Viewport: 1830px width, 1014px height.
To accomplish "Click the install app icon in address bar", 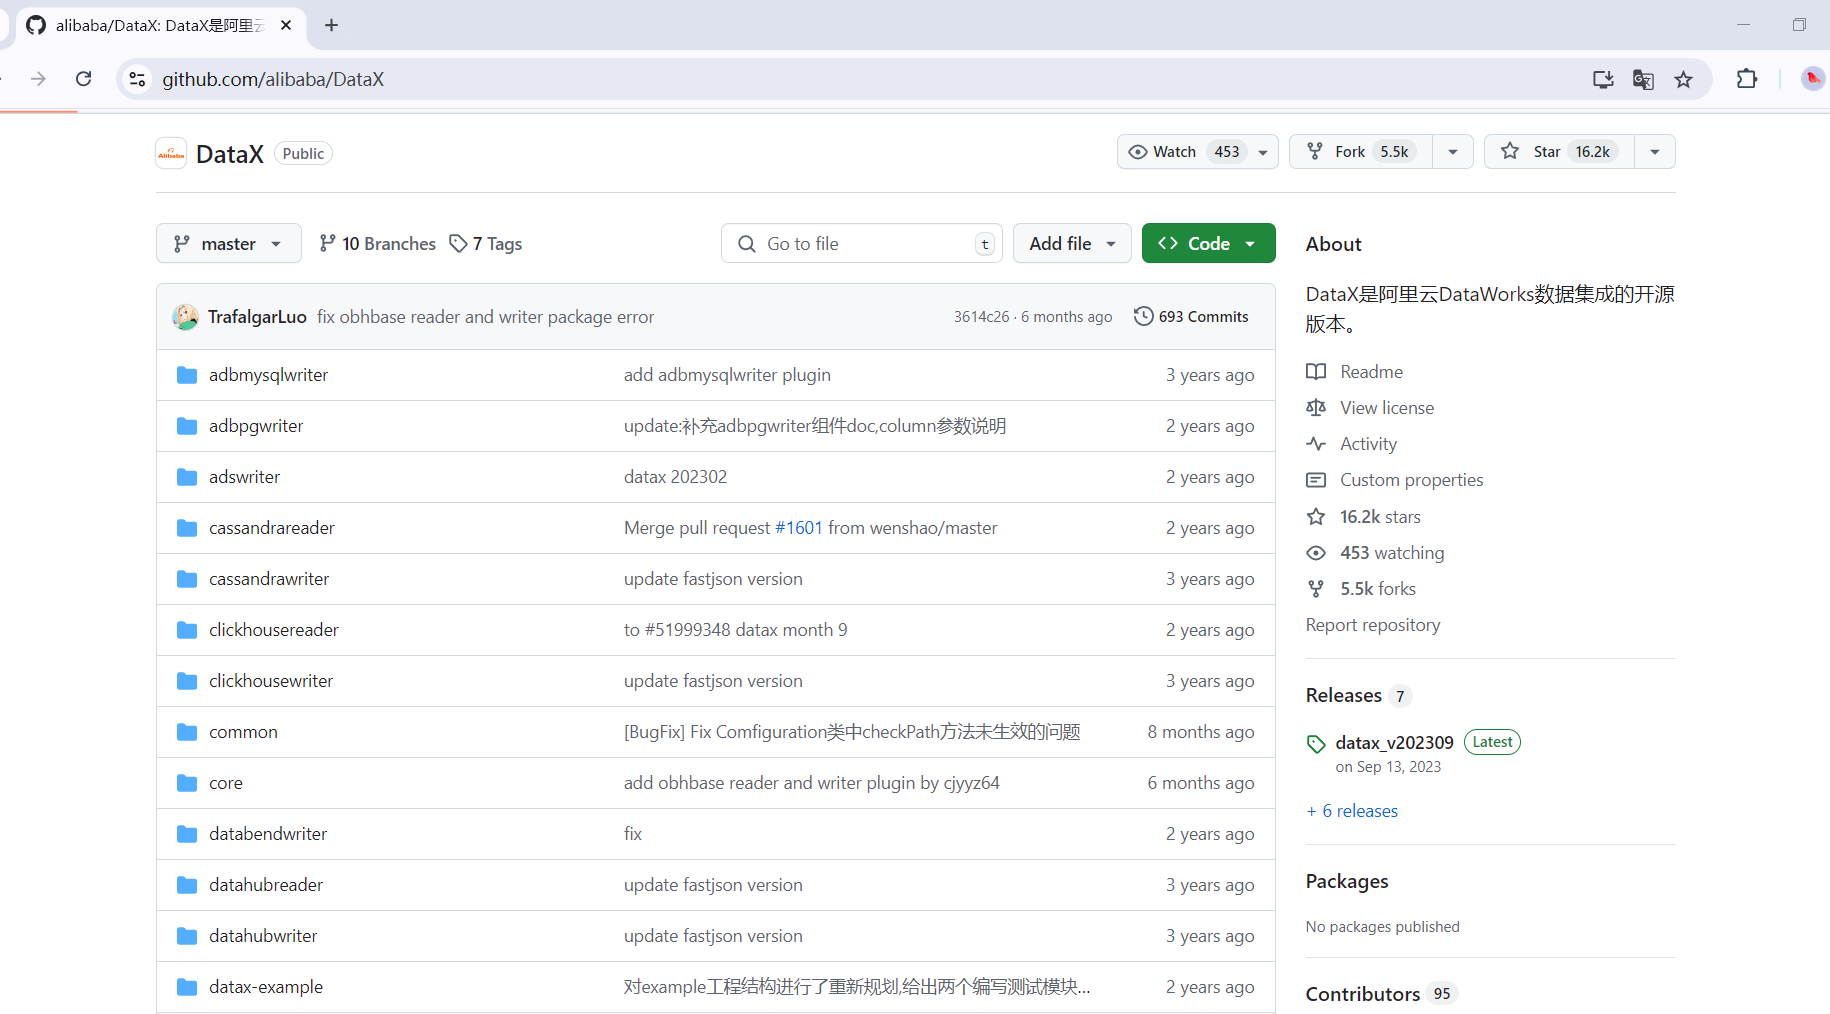I will [1603, 79].
